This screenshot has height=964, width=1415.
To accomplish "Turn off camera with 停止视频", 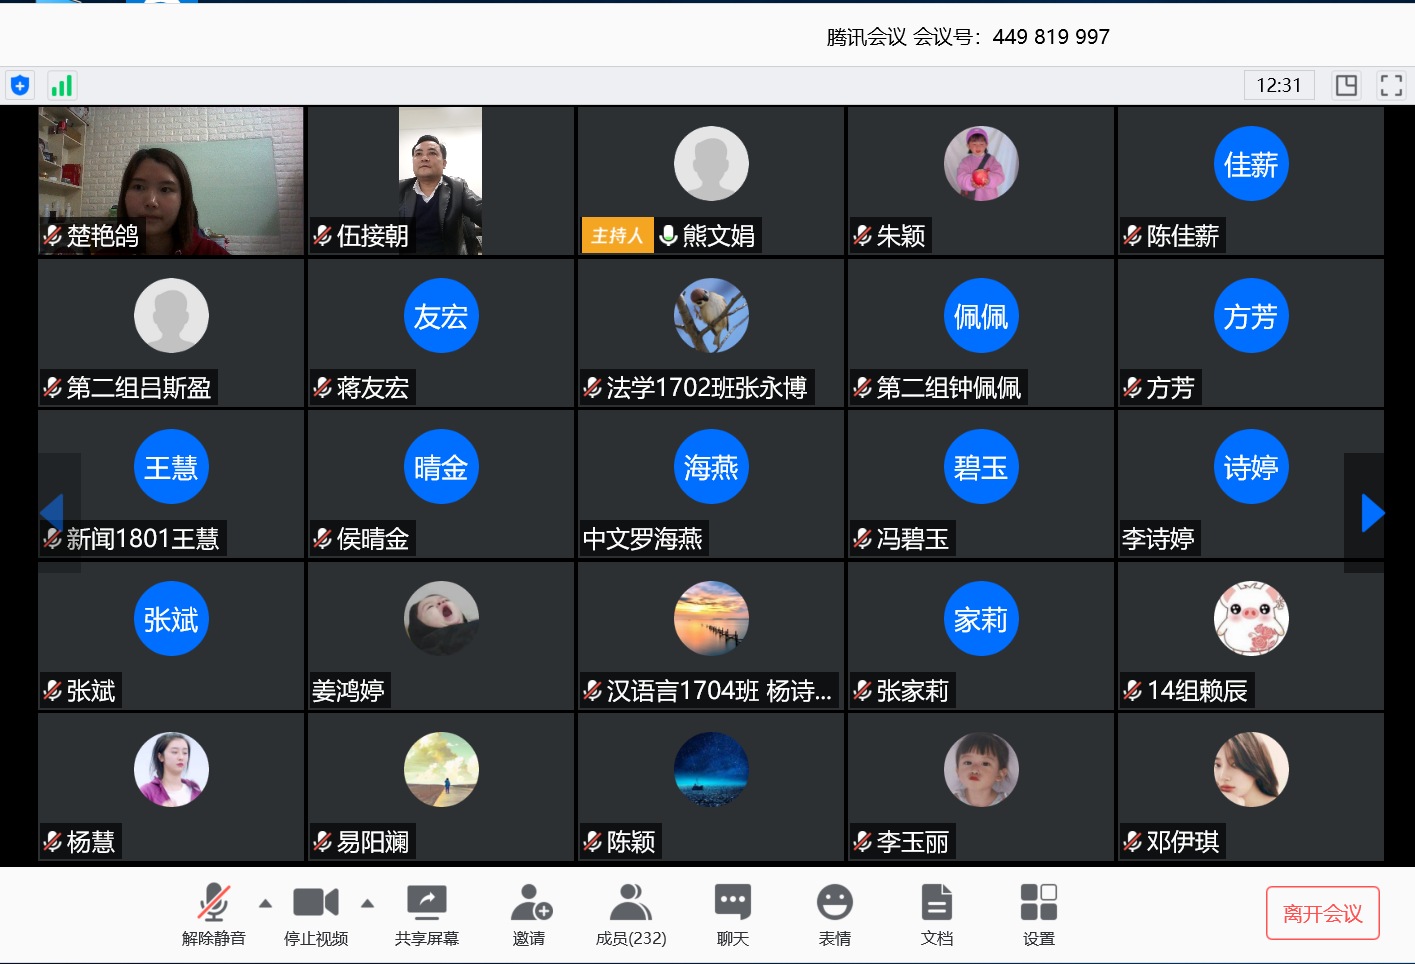I will [x=316, y=913].
